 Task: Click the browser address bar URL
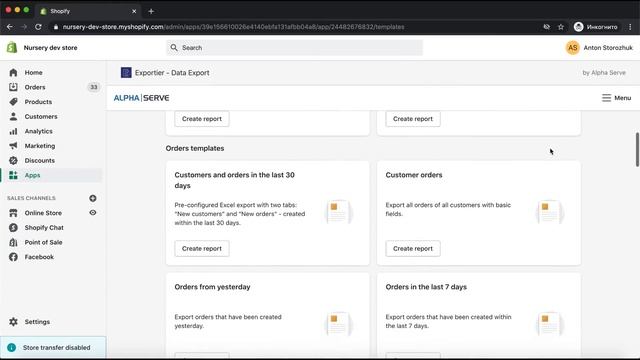(x=233, y=27)
